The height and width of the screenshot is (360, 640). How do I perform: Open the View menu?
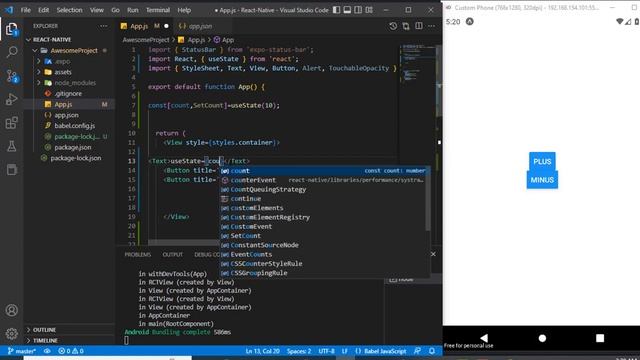click(97, 10)
